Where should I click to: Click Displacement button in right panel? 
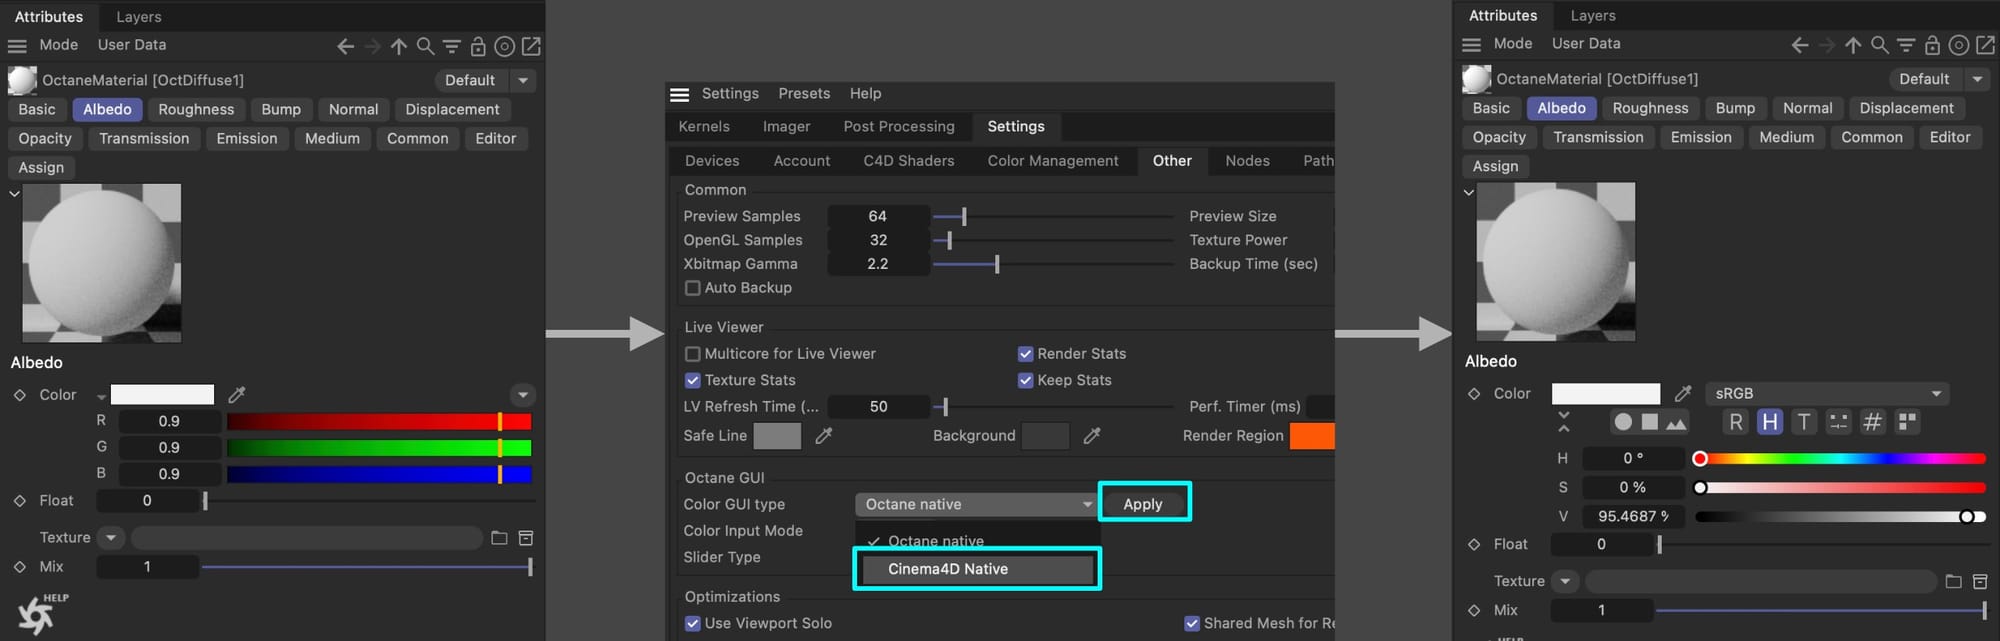(x=1906, y=109)
